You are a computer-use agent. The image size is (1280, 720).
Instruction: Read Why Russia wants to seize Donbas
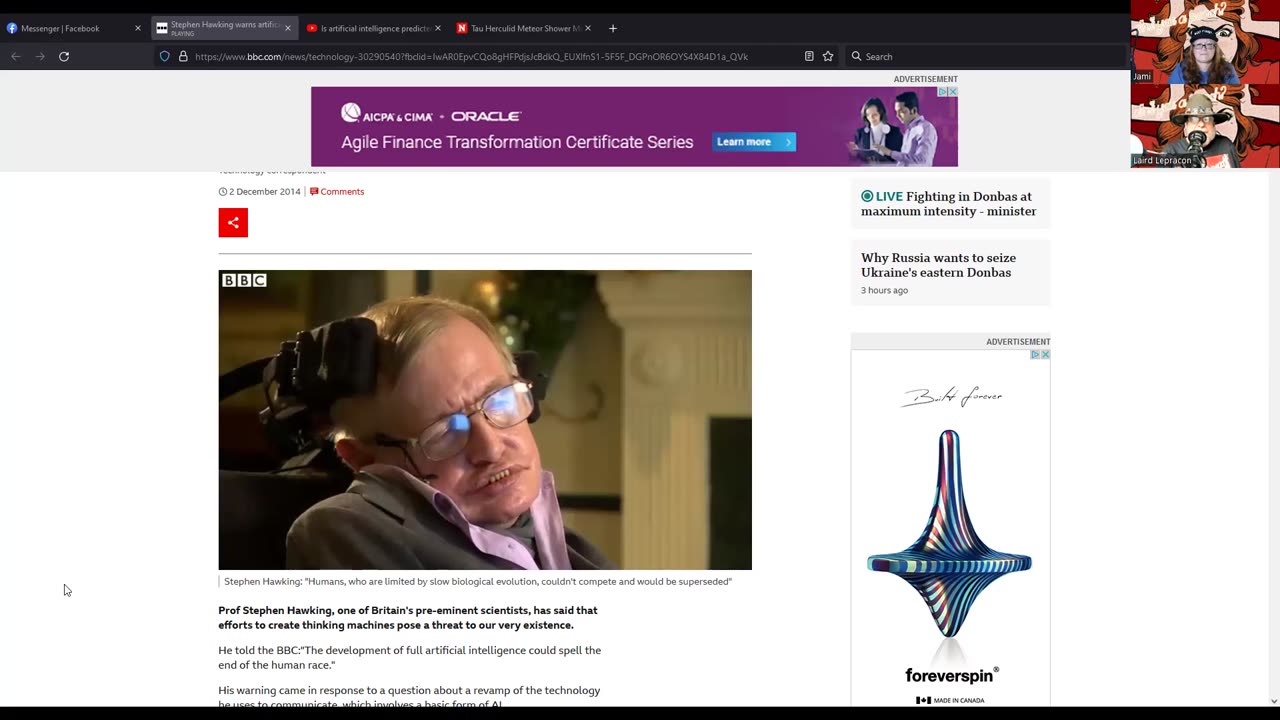tap(938, 265)
